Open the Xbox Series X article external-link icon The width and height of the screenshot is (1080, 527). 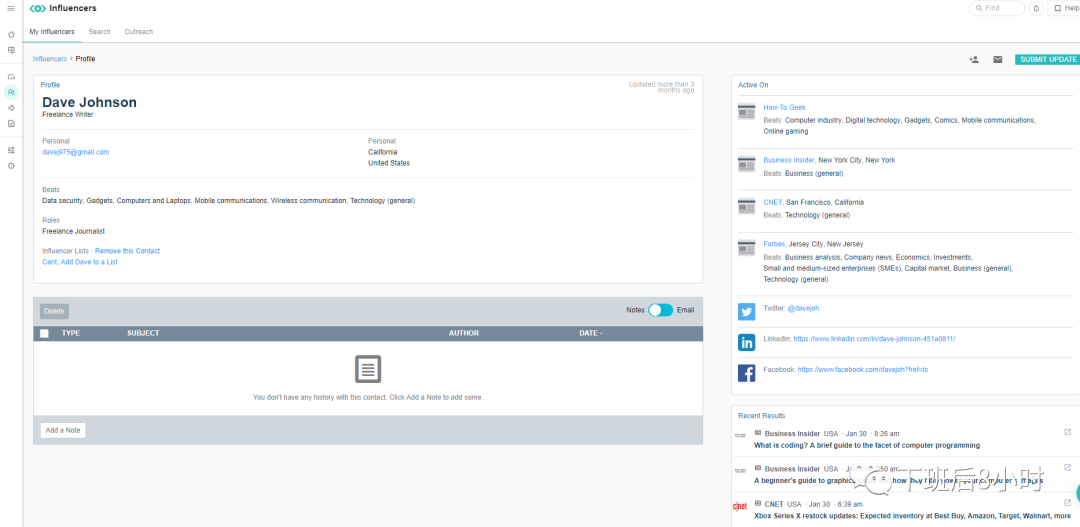click(x=1067, y=503)
